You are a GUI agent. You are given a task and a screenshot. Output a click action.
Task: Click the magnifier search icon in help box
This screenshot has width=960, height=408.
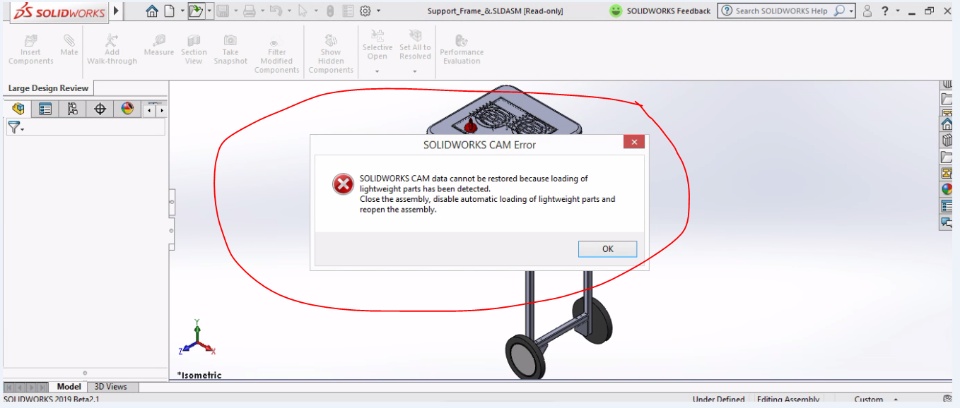(x=839, y=11)
